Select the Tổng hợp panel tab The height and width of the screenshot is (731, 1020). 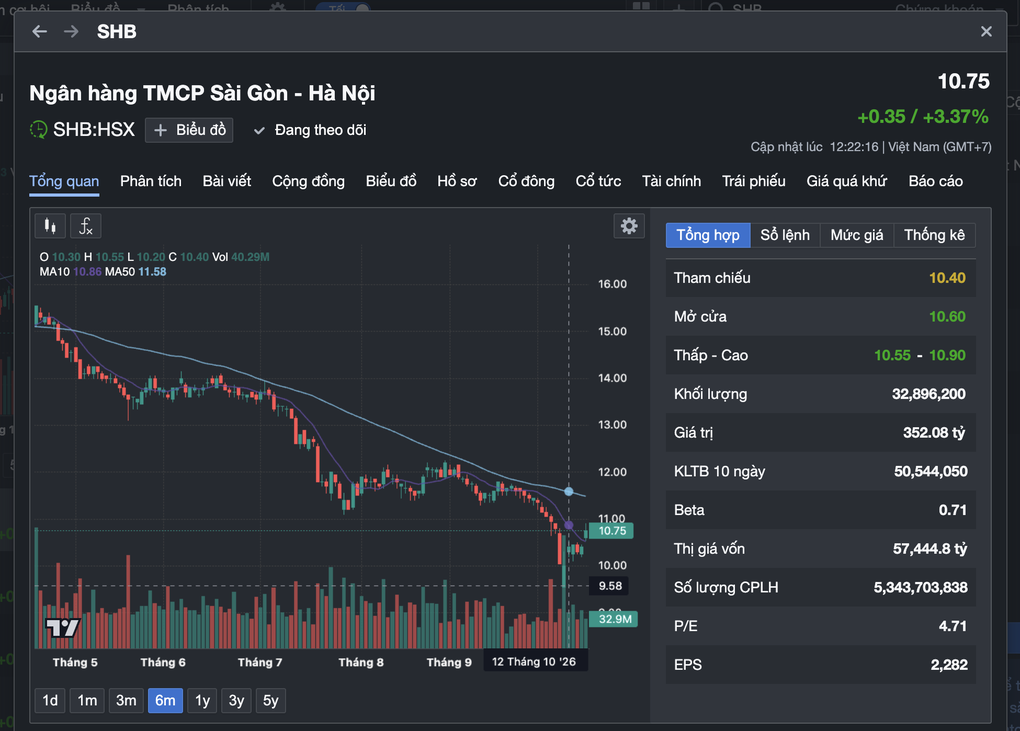coord(708,235)
